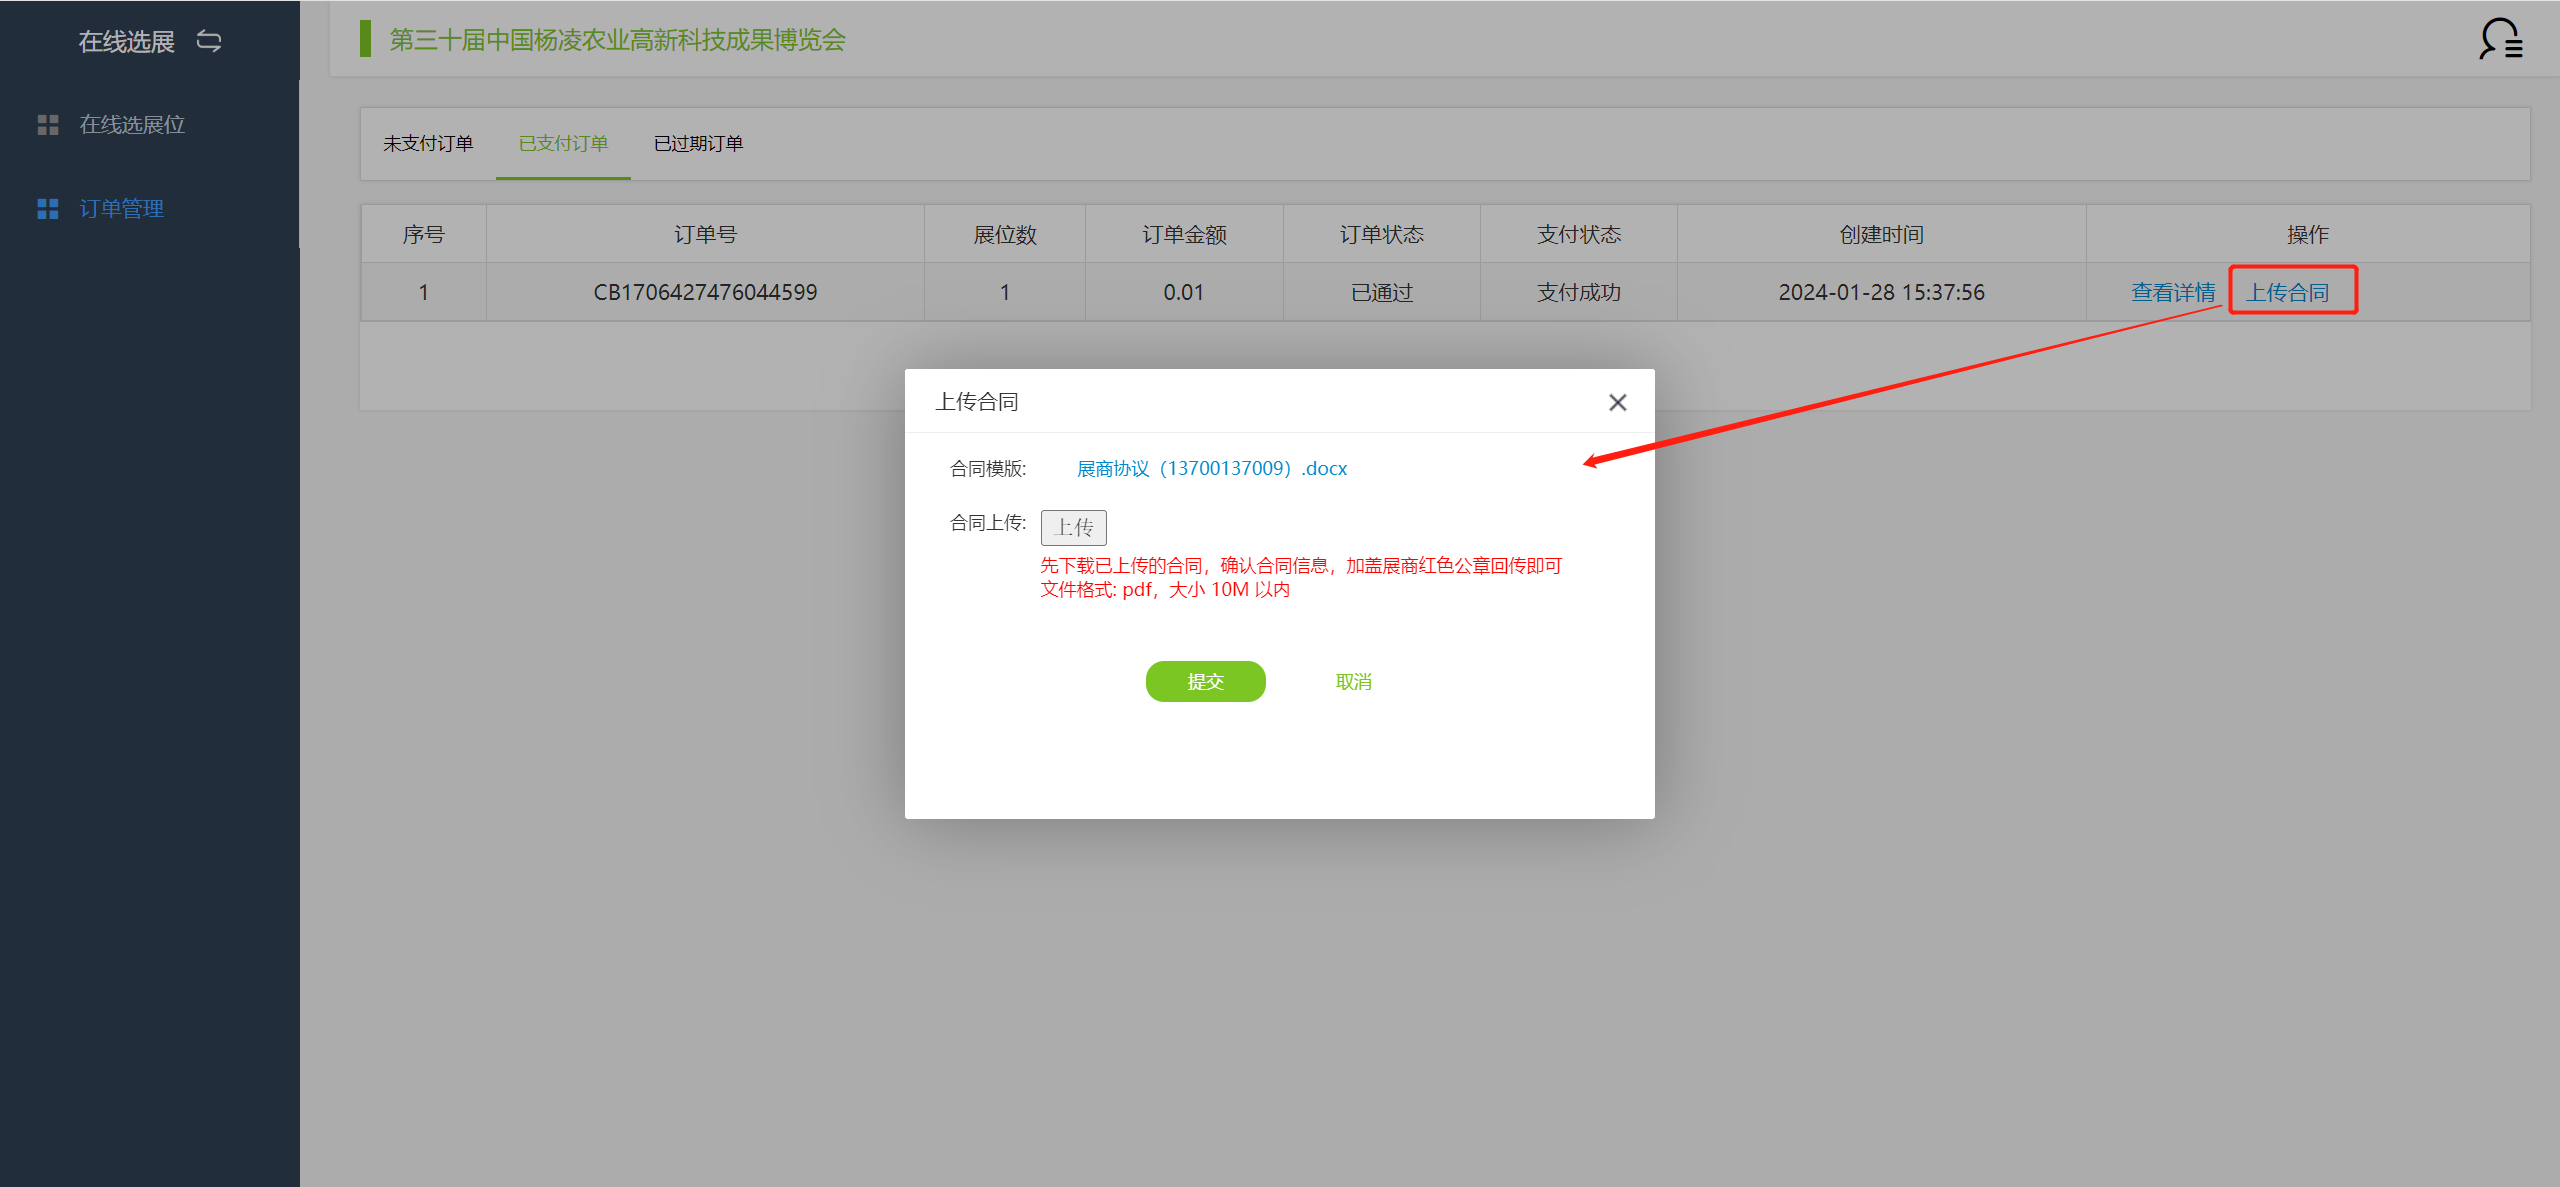Image resolution: width=2560 pixels, height=1187 pixels.
Task: Select order number CB1706427476044599
Action: coord(705,292)
